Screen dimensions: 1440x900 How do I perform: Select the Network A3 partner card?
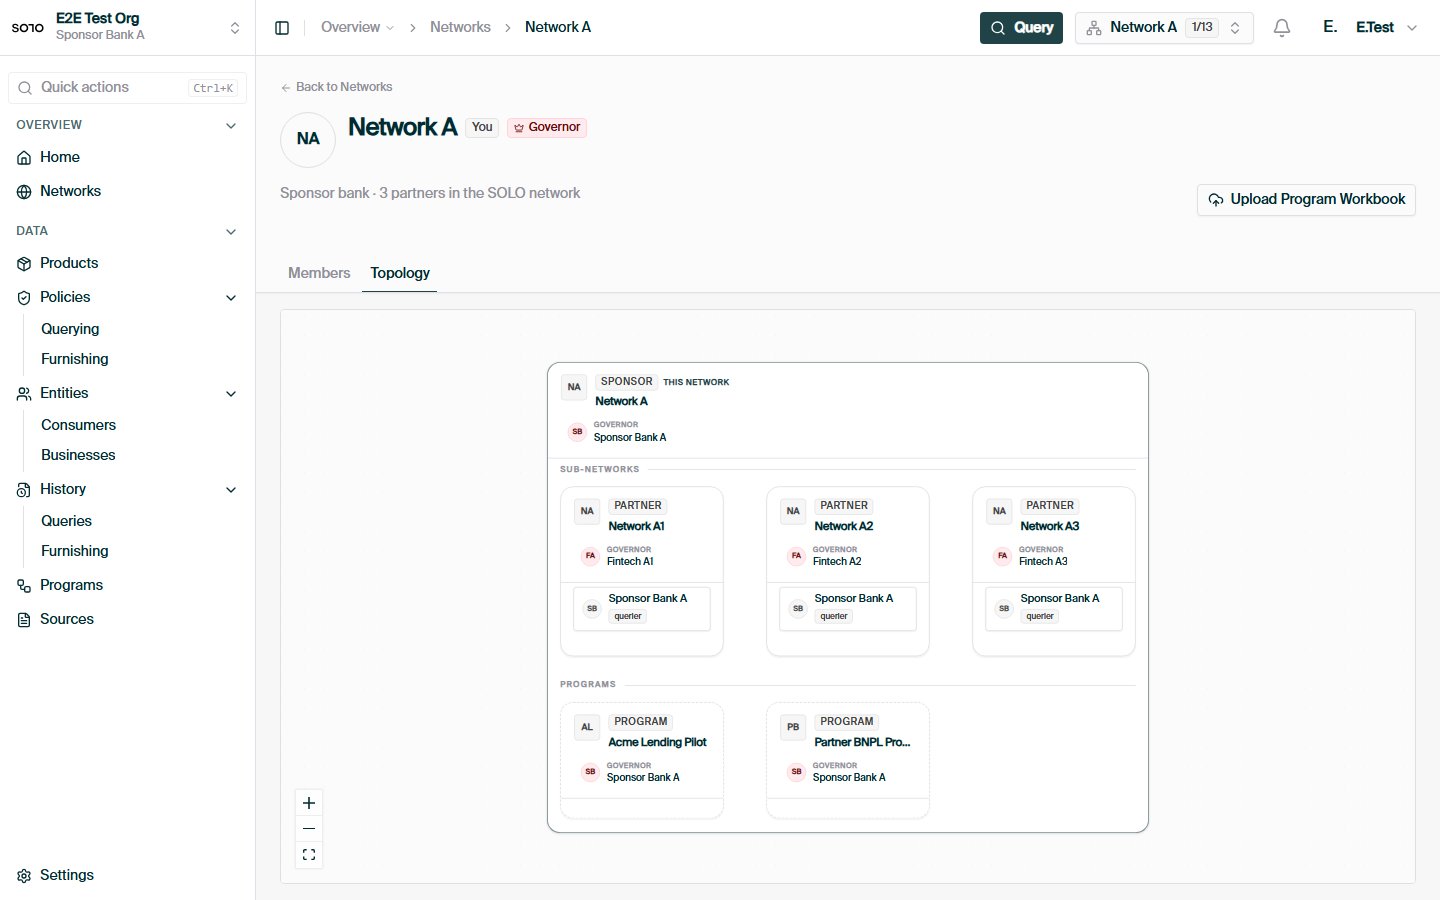(x=1054, y=571)
